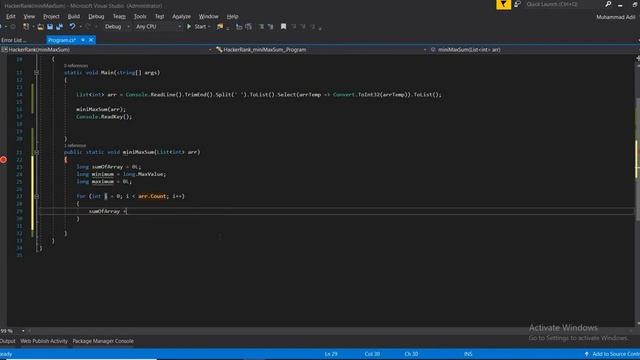The width and height of the screenshot is (640, 360).
Task: Click the step into debug toolbar icon
Action: pyautogui.click(x=239, y=27)
